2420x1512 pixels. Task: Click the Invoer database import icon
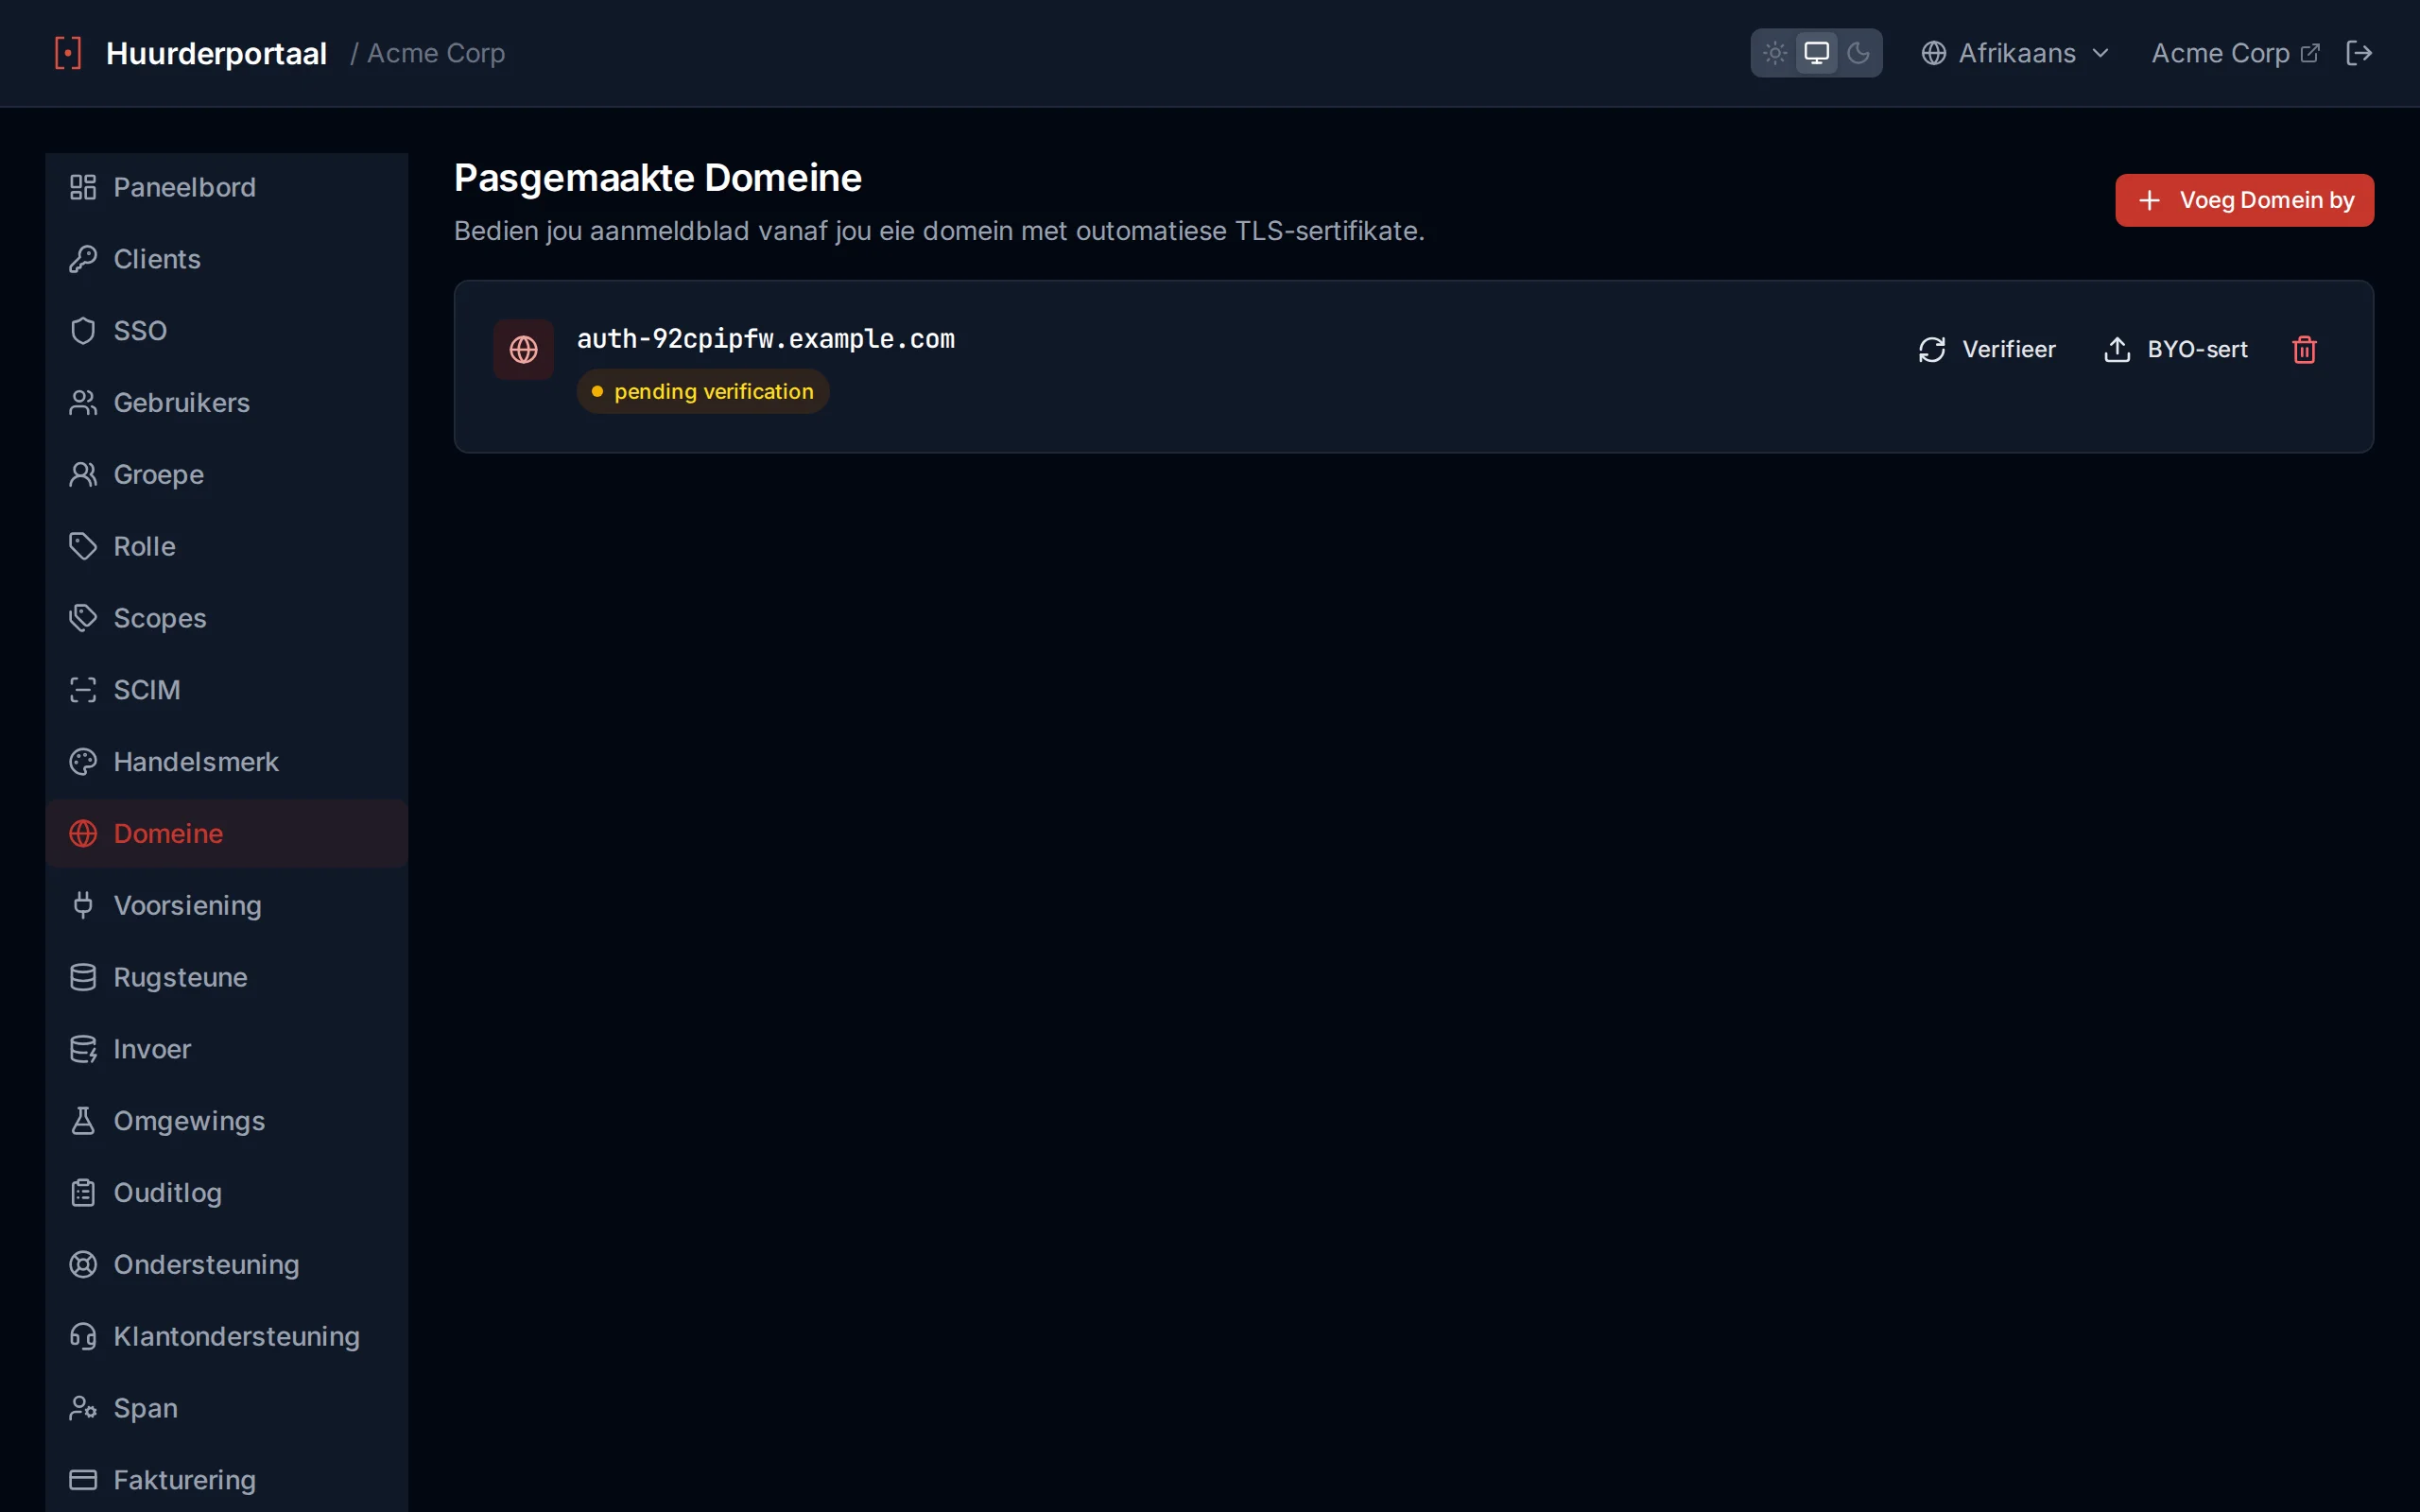click(83, 1049)
